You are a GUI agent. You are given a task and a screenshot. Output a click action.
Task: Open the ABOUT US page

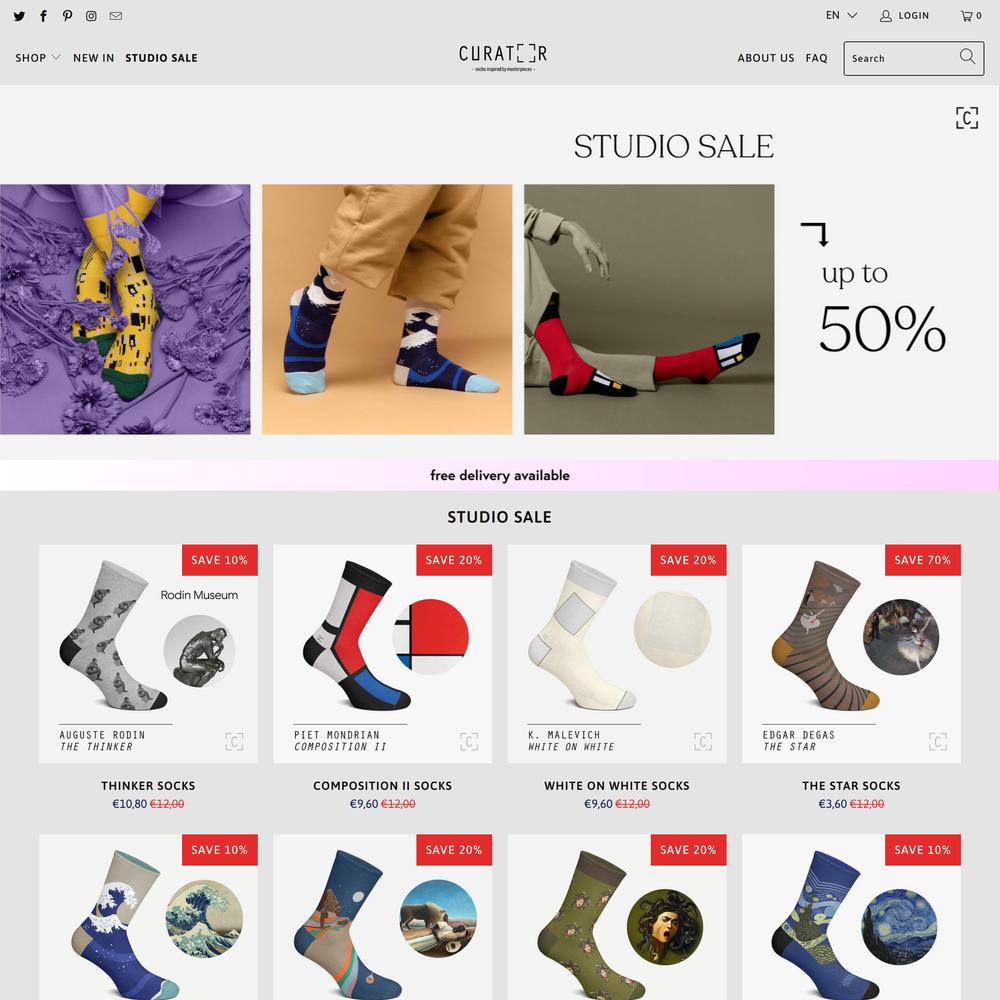(x=765, y=58)
